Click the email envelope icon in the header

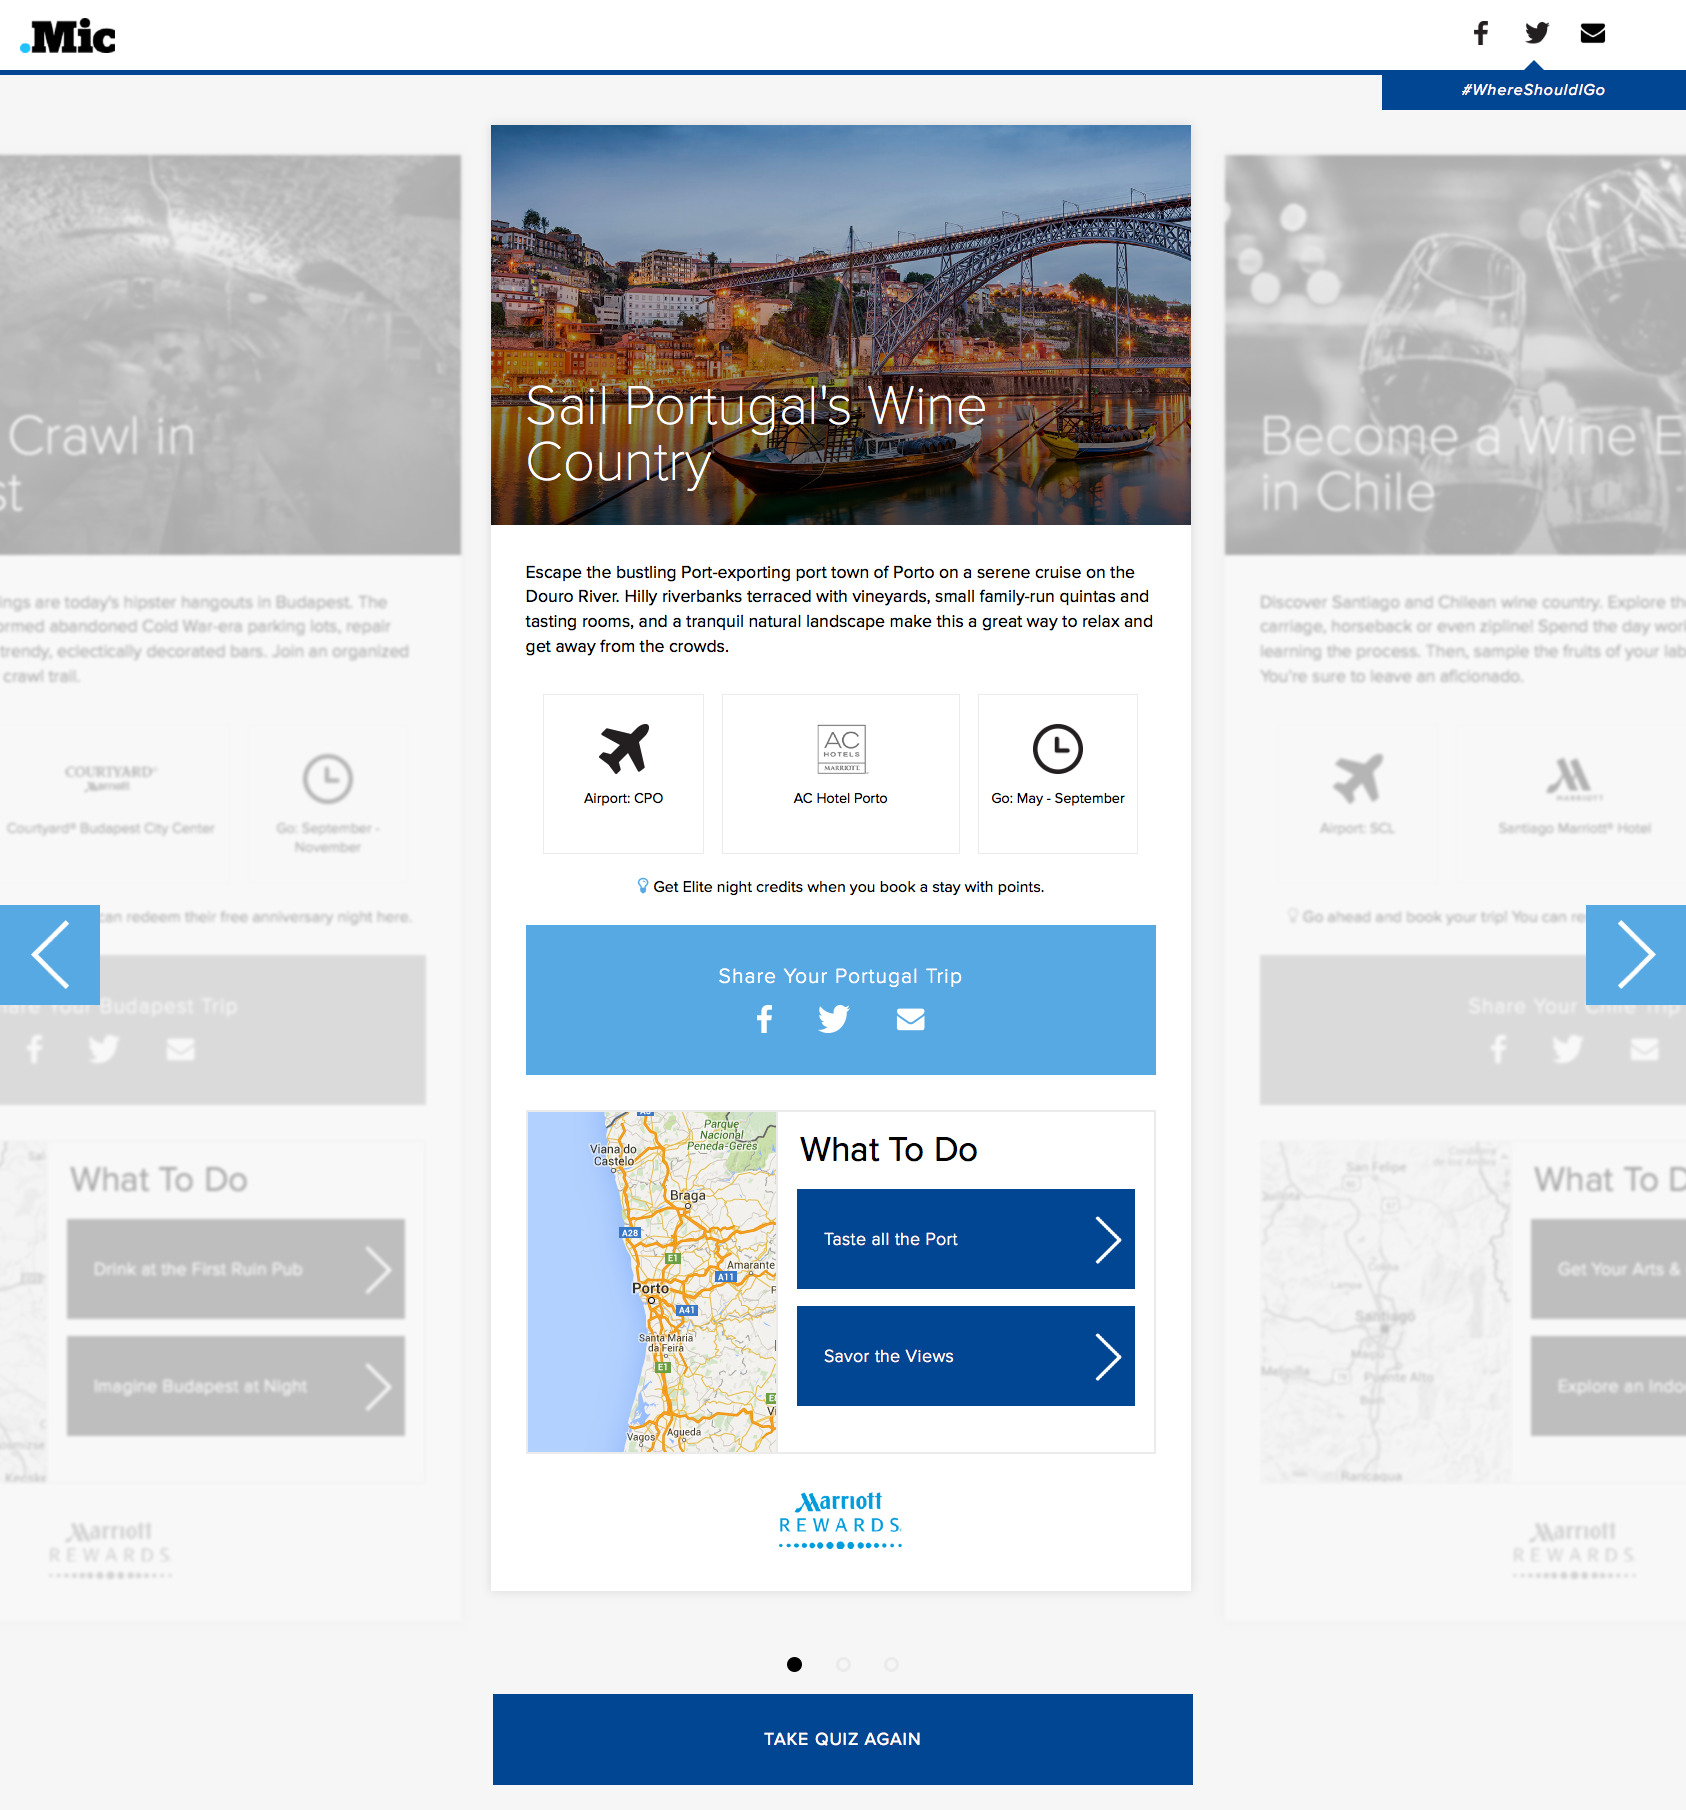1593,33
